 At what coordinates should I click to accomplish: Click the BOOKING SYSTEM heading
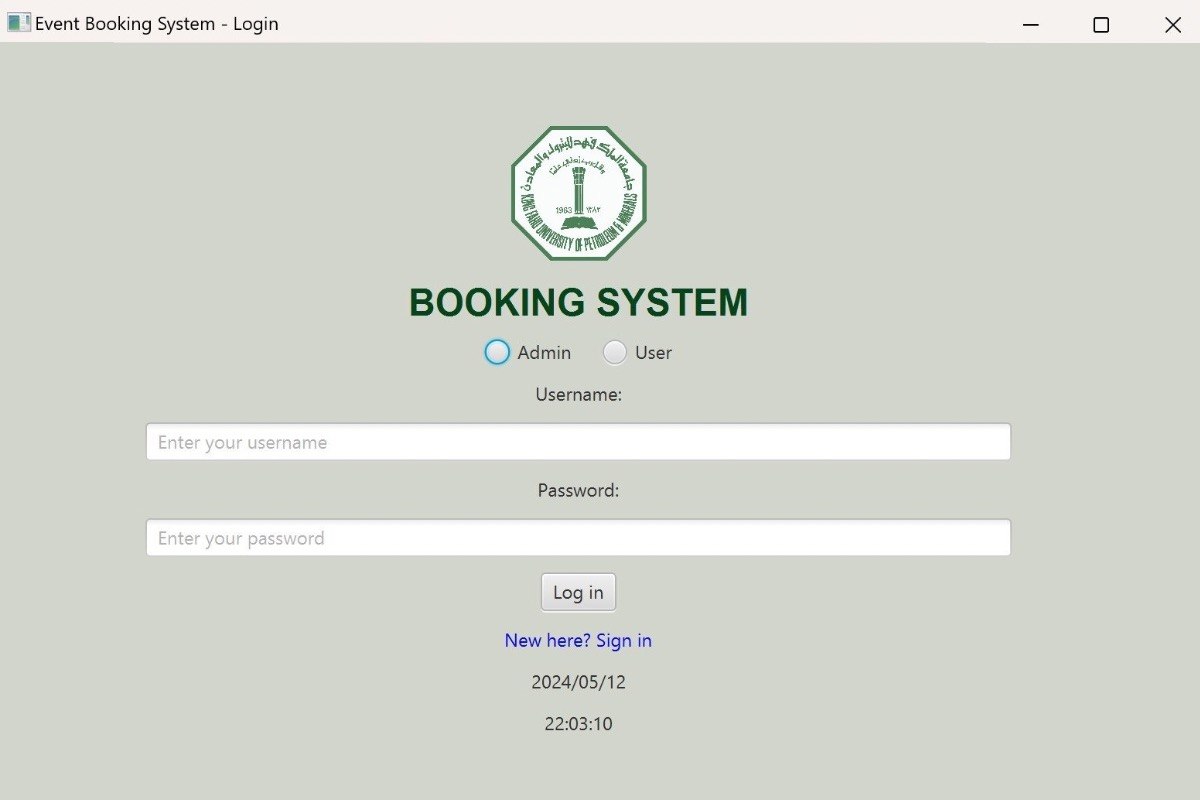578,303
